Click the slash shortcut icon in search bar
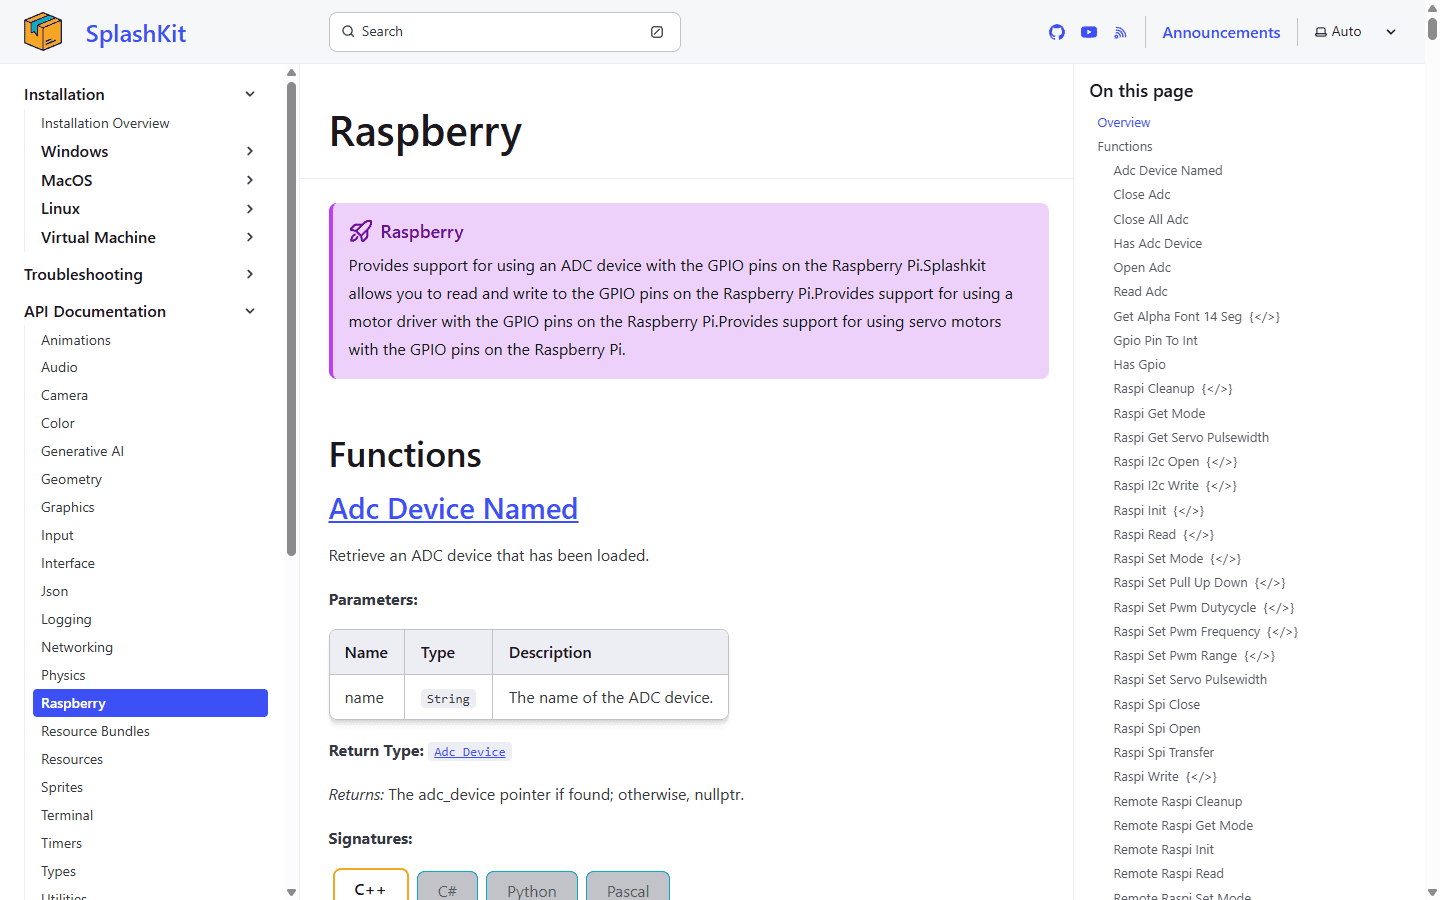Screen dimensions: 1440x900 point(657,31)
